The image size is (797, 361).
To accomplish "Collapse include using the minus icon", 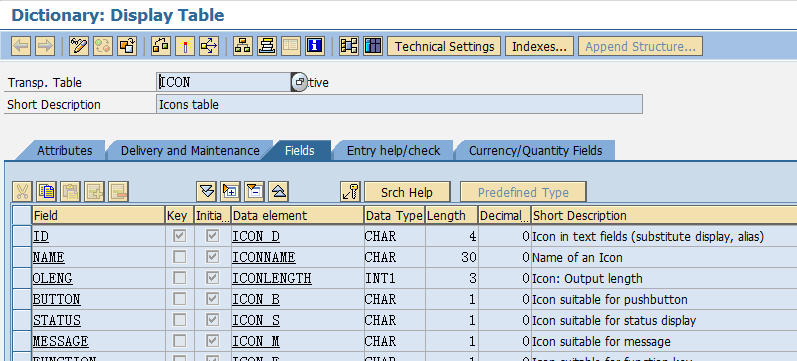I will point(255,192).
